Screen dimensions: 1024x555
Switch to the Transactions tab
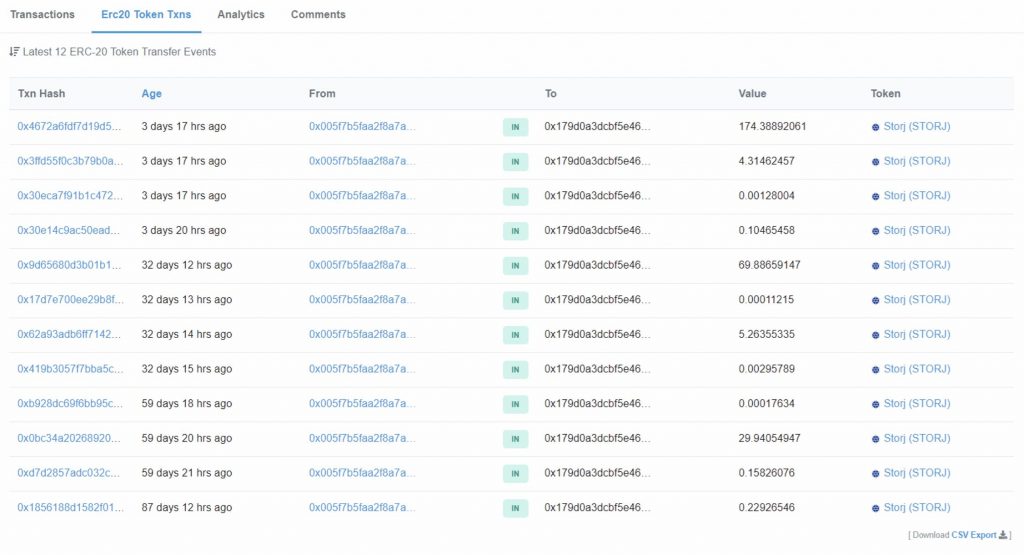[x=42, y=15]
